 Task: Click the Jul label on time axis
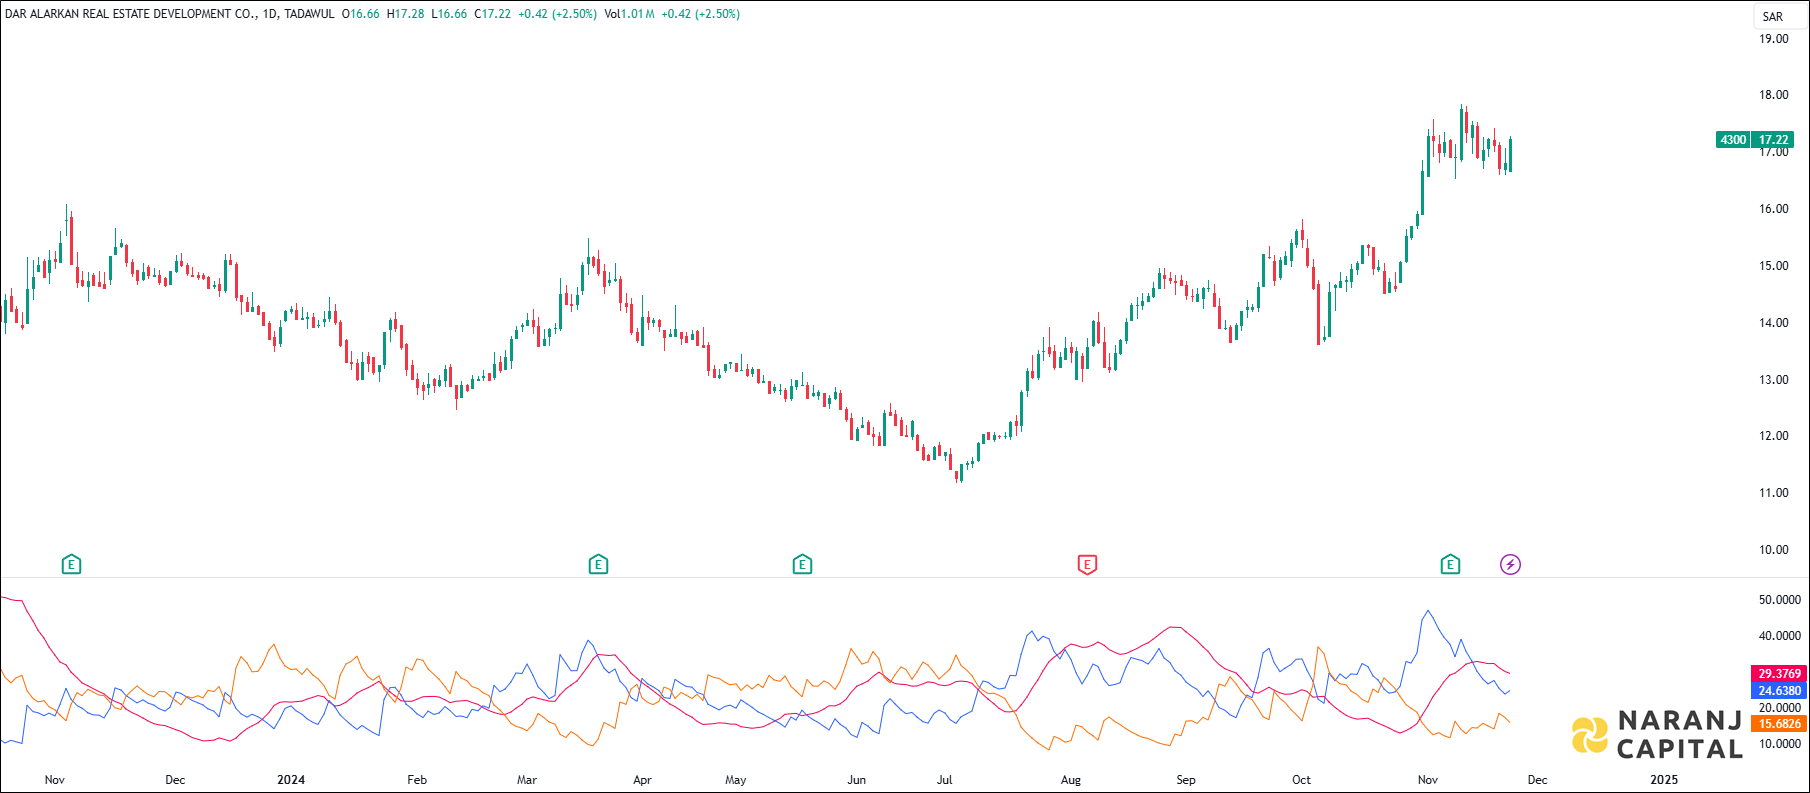click(x=944, y=780)
